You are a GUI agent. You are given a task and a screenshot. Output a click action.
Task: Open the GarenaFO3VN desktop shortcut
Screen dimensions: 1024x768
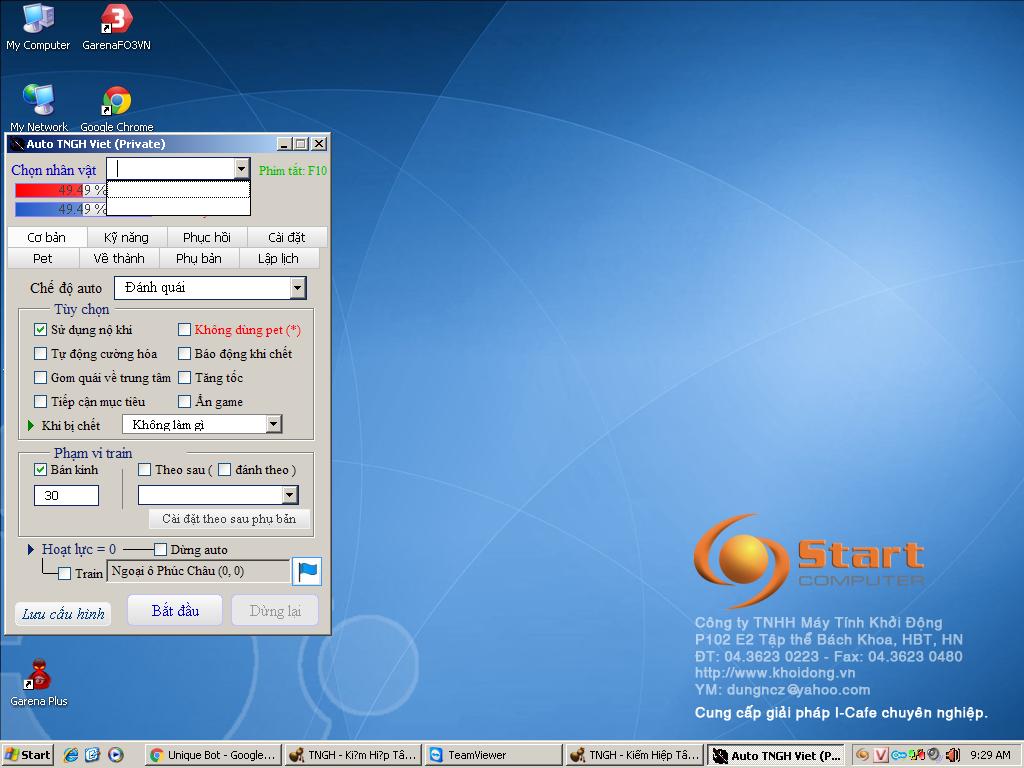pos(117,20)
